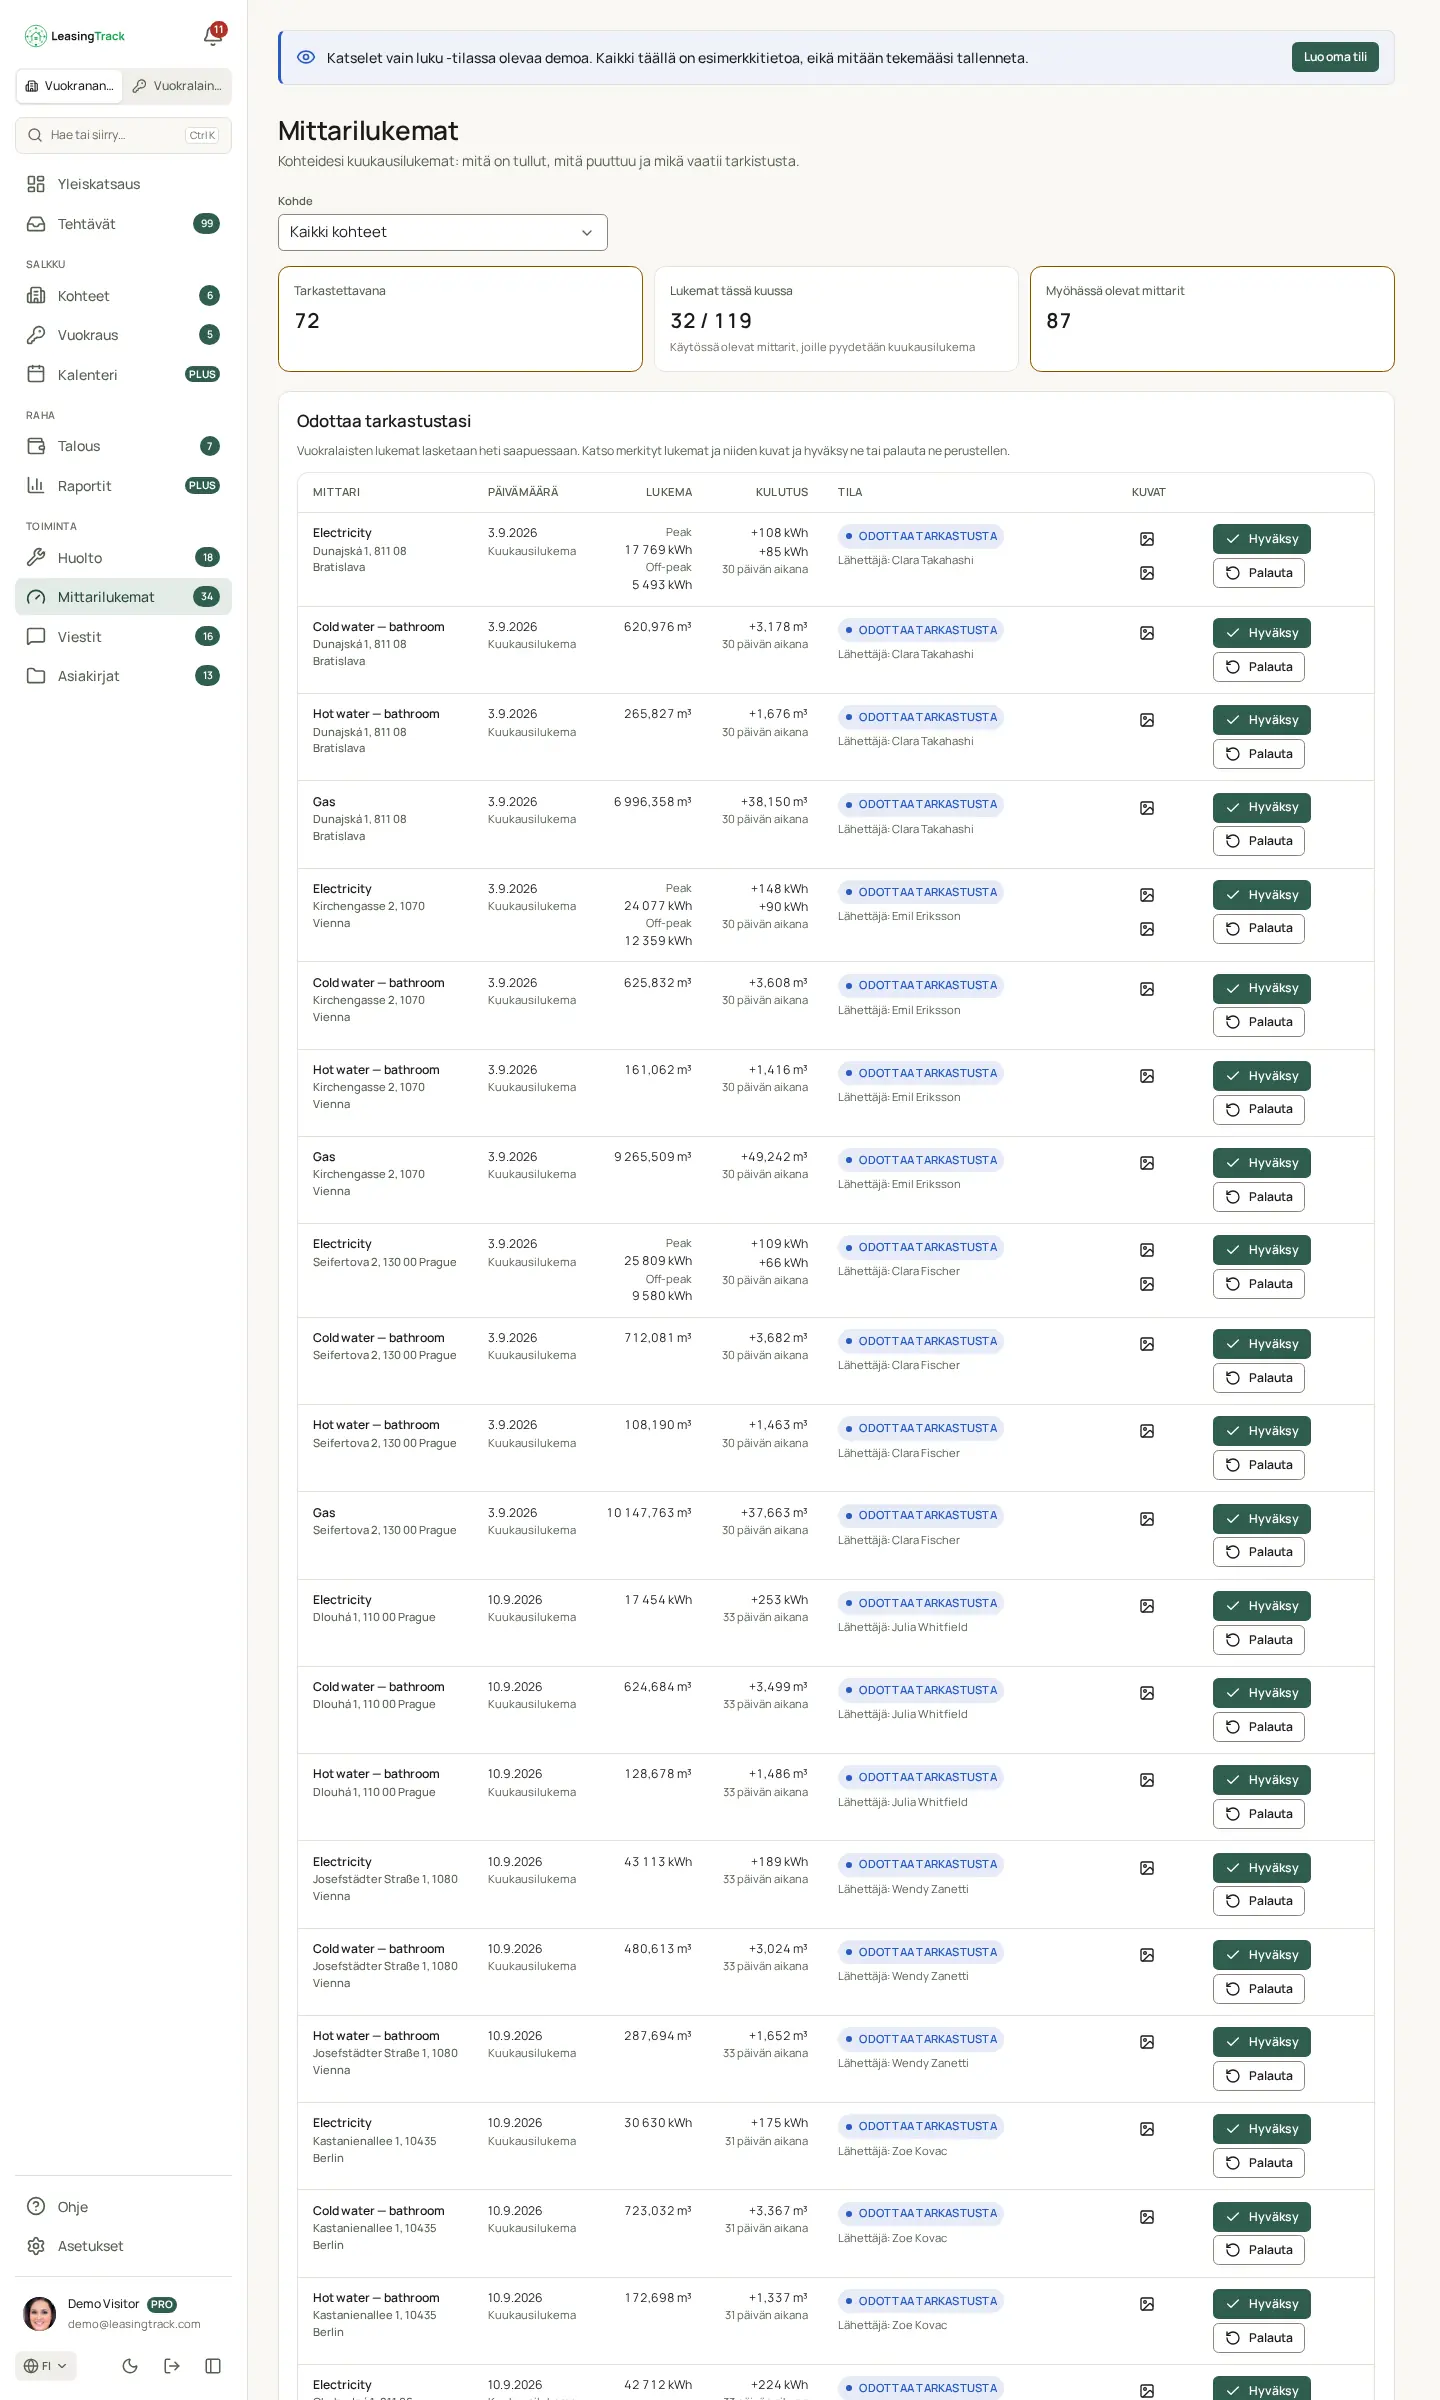Click the LeasingTrack logo
Image resolution: width=1440 pixels, height=2400 pixels.
coord(75,36)
